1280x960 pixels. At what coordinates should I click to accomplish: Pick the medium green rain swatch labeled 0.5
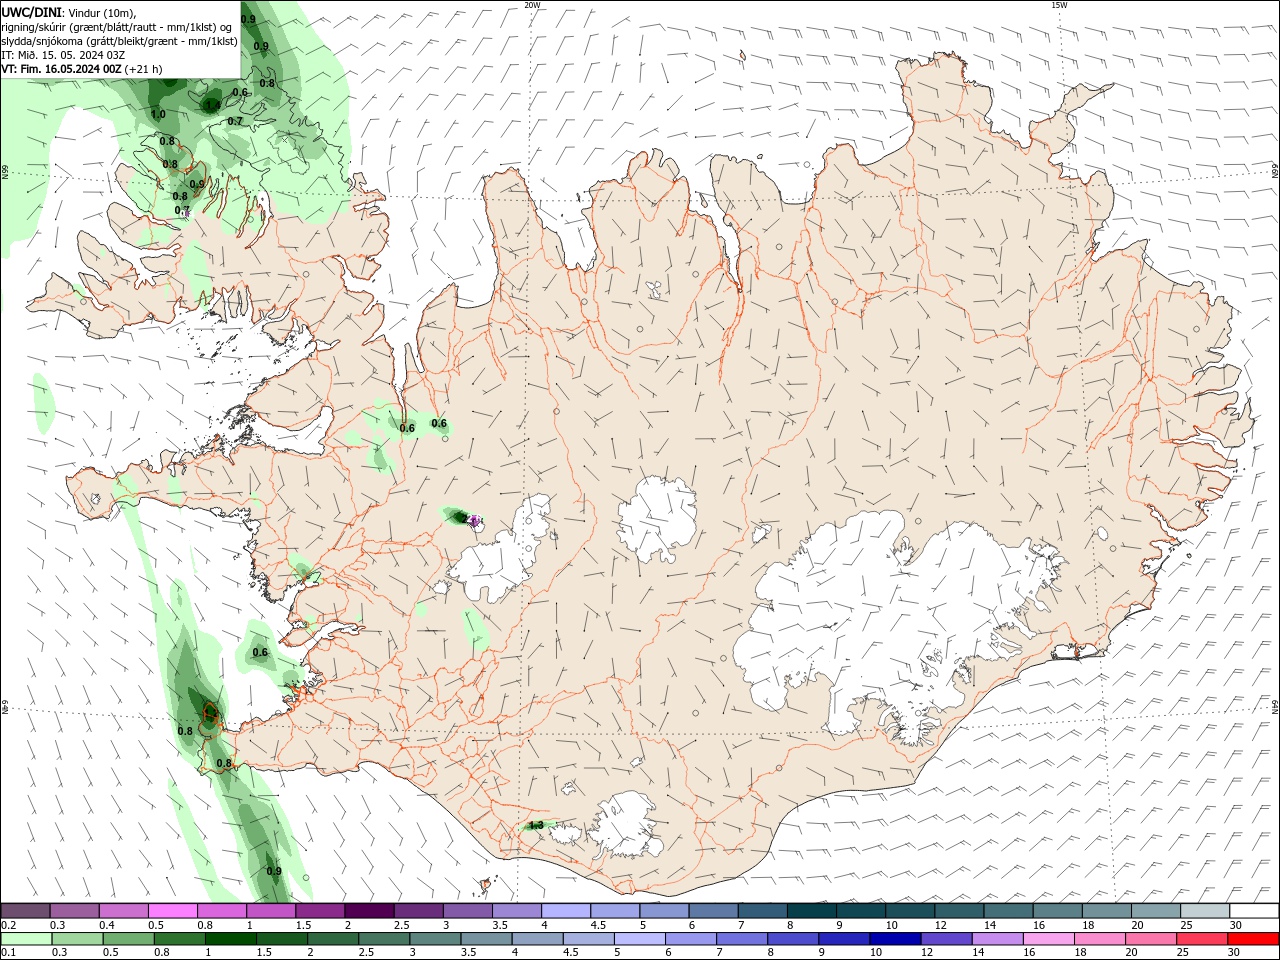click(127, 939)
